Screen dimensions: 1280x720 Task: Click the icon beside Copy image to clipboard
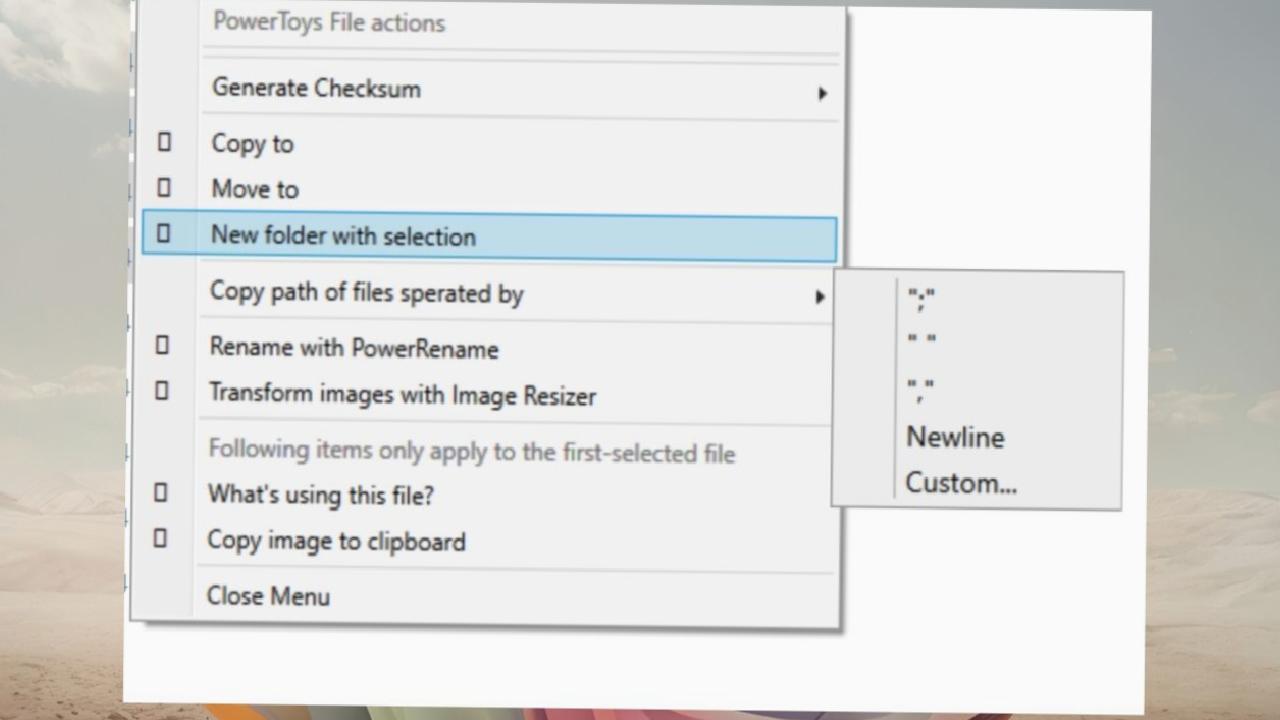(x=160, y=539)
